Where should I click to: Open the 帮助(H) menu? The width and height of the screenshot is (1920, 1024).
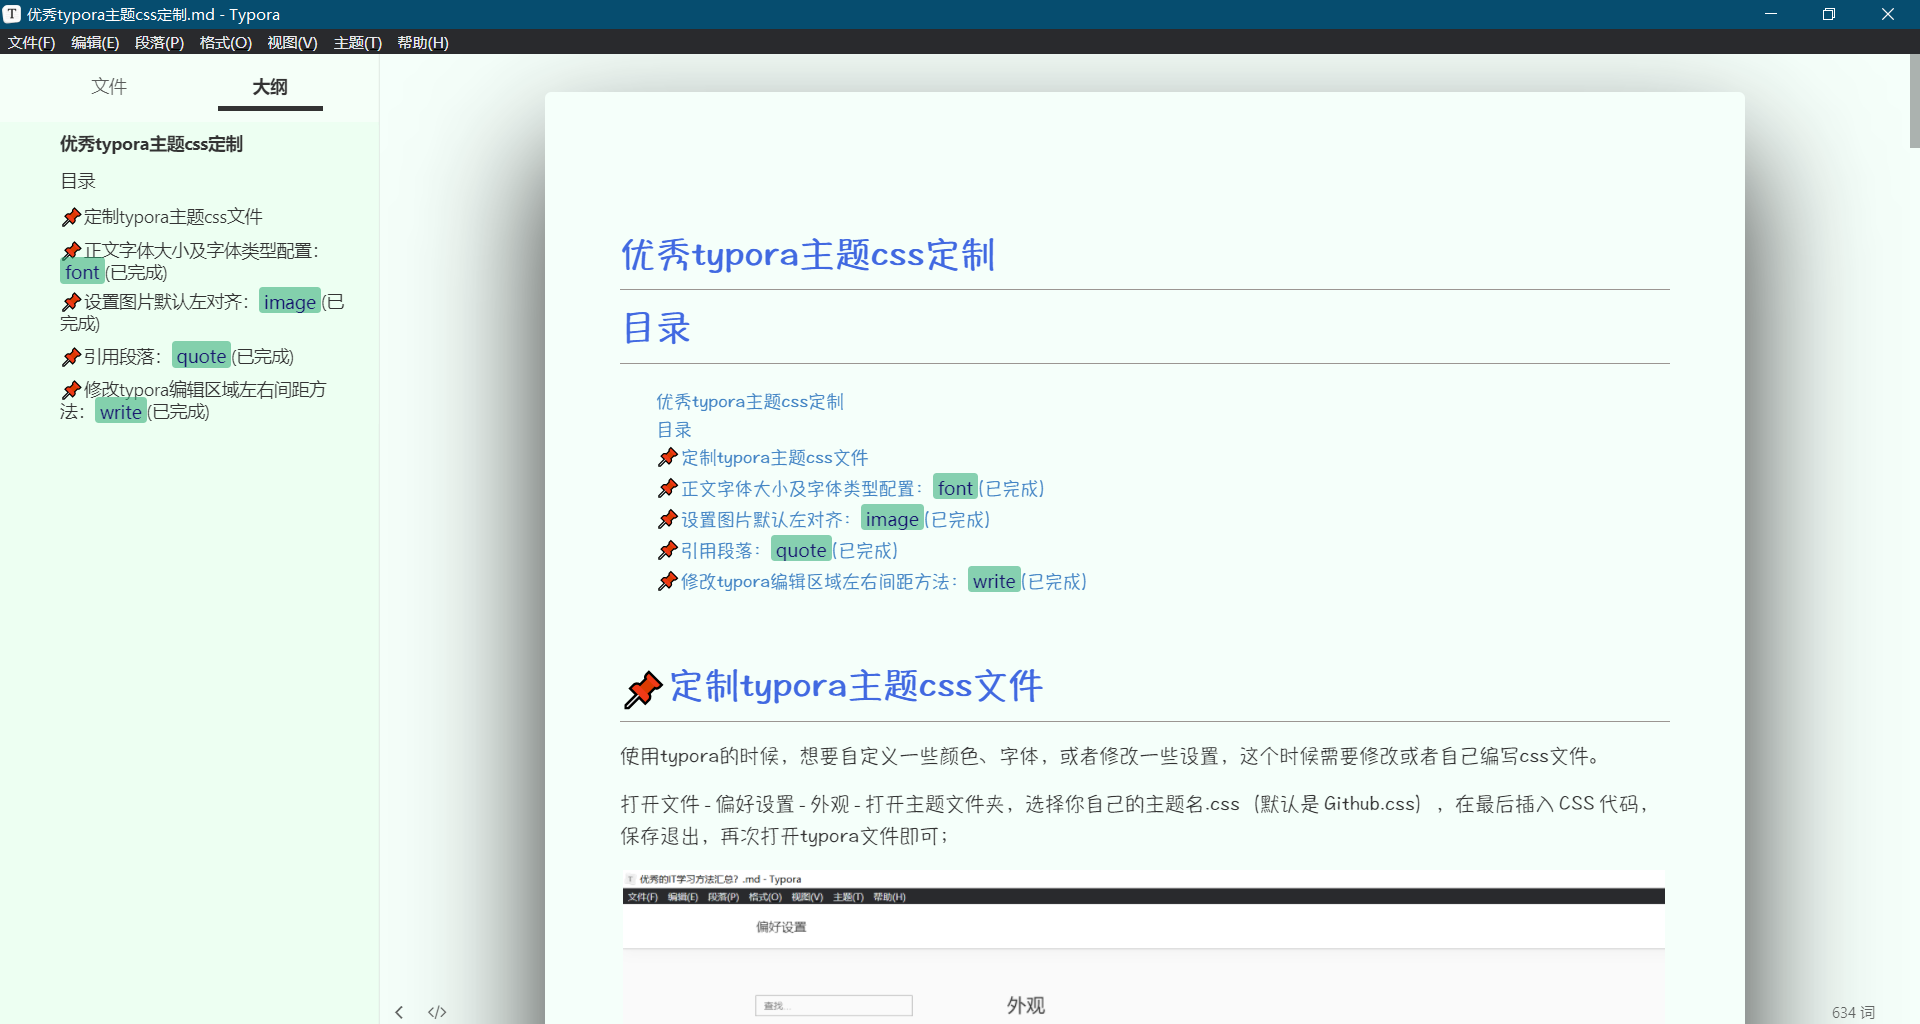[x=423, y=42]
